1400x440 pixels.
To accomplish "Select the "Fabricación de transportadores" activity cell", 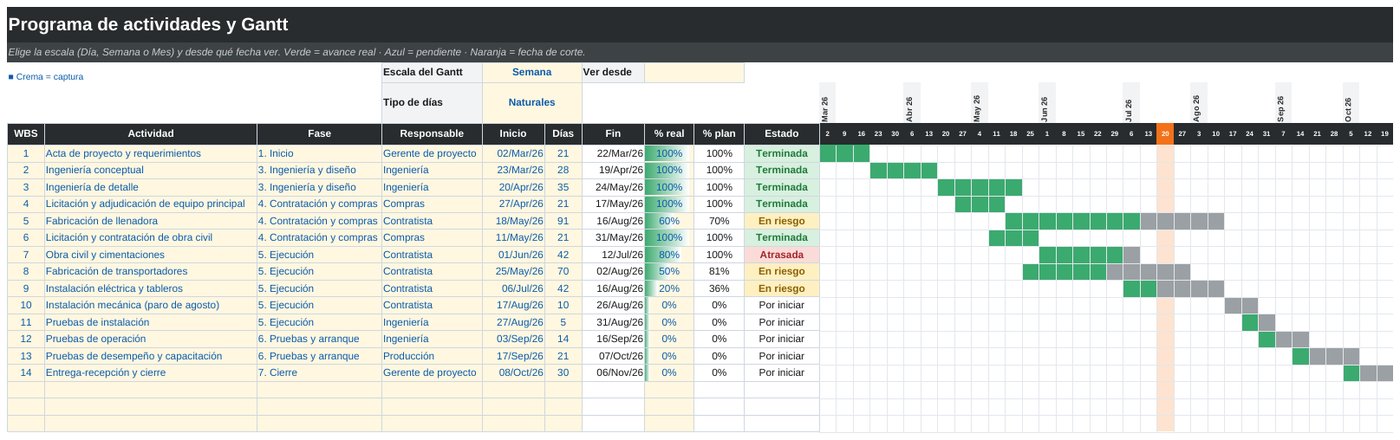I will 151,271.
